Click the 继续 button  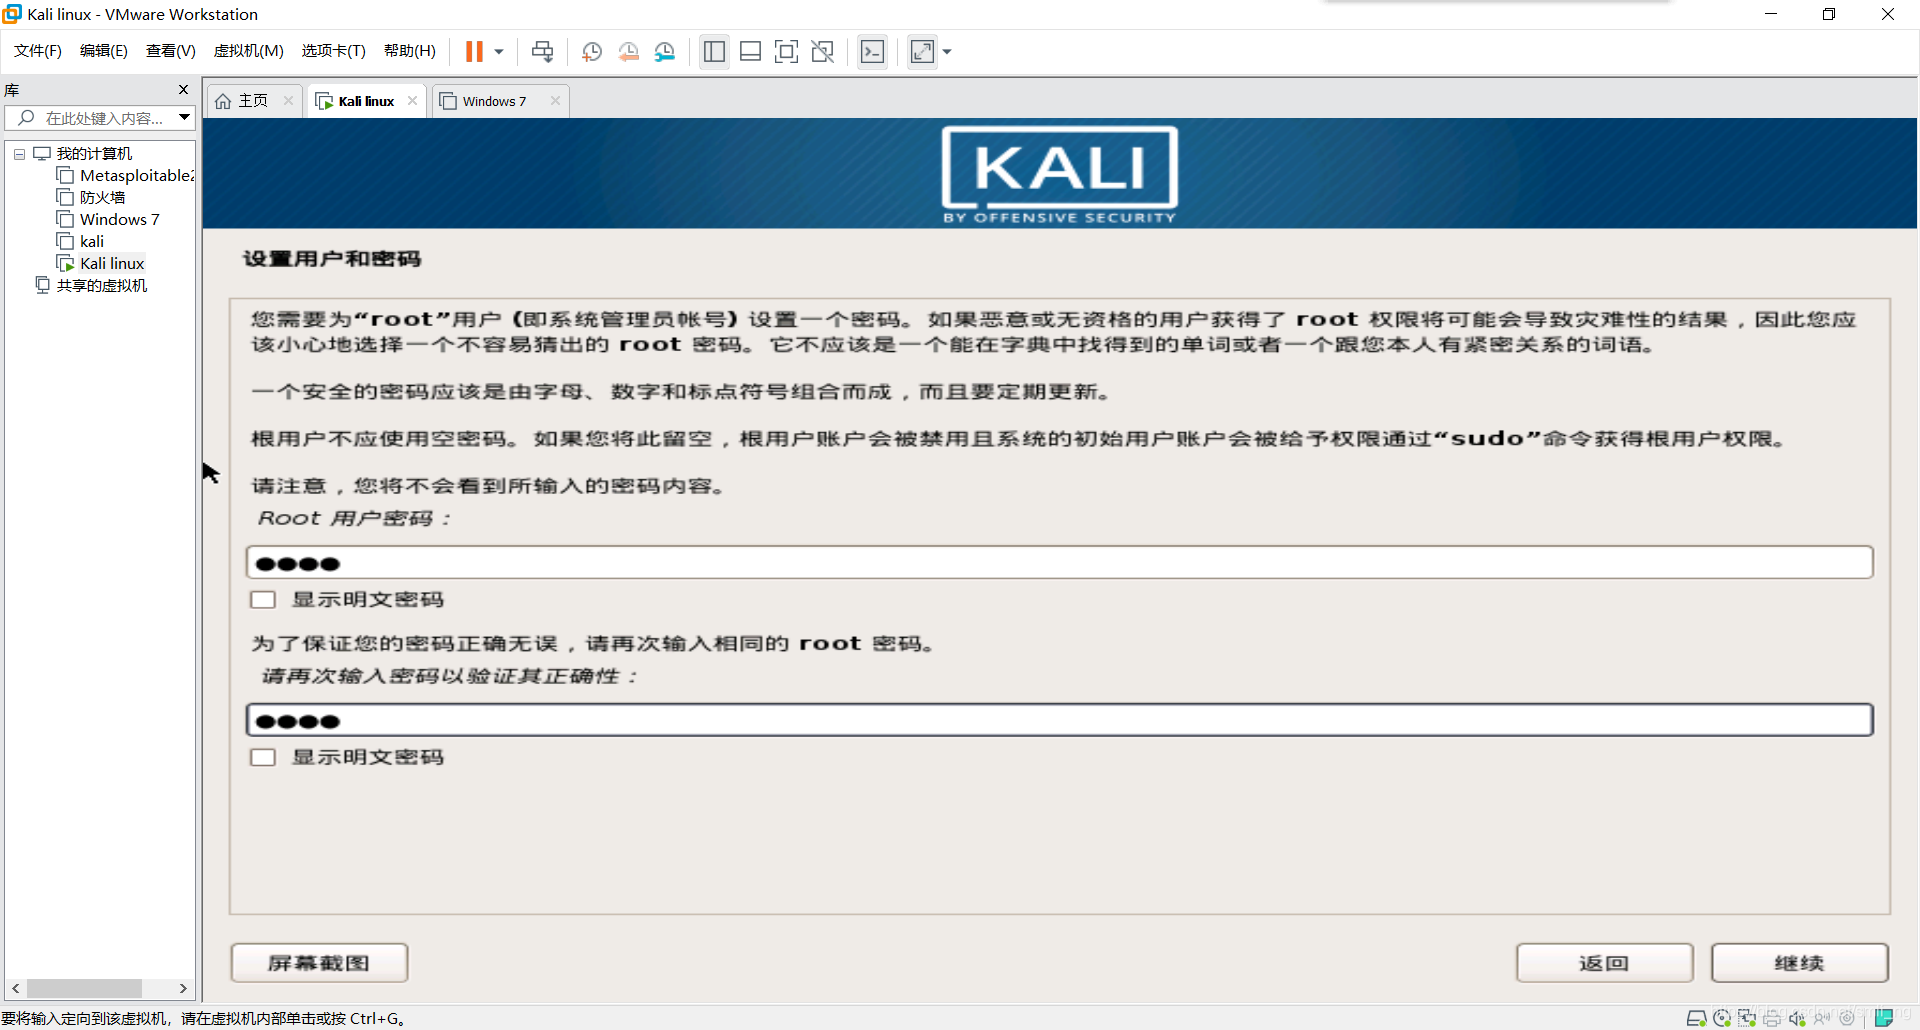1799,962
